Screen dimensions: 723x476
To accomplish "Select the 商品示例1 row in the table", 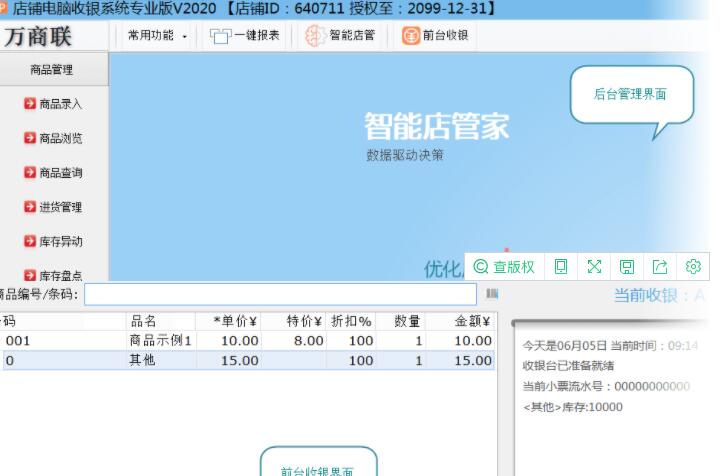I will point(160,341).
